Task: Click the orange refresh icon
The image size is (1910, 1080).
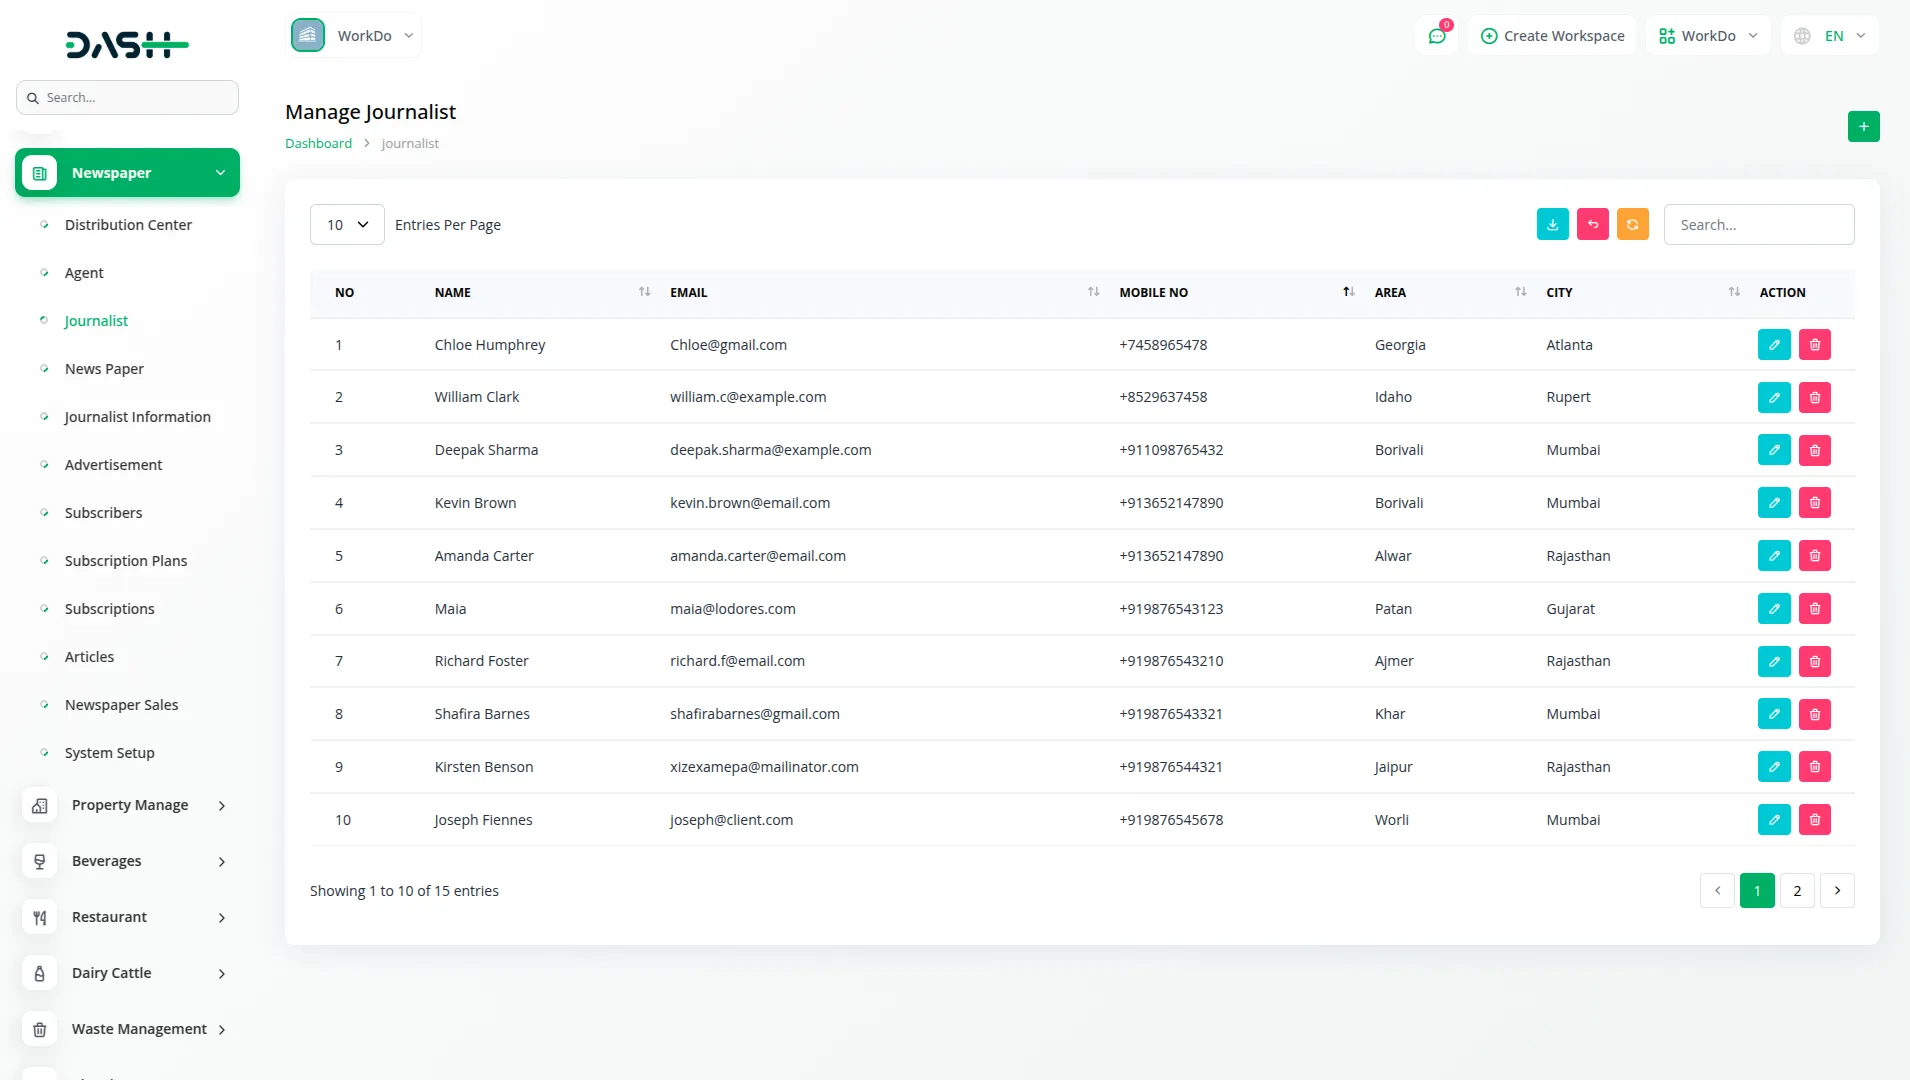Action: [1633, 224]
